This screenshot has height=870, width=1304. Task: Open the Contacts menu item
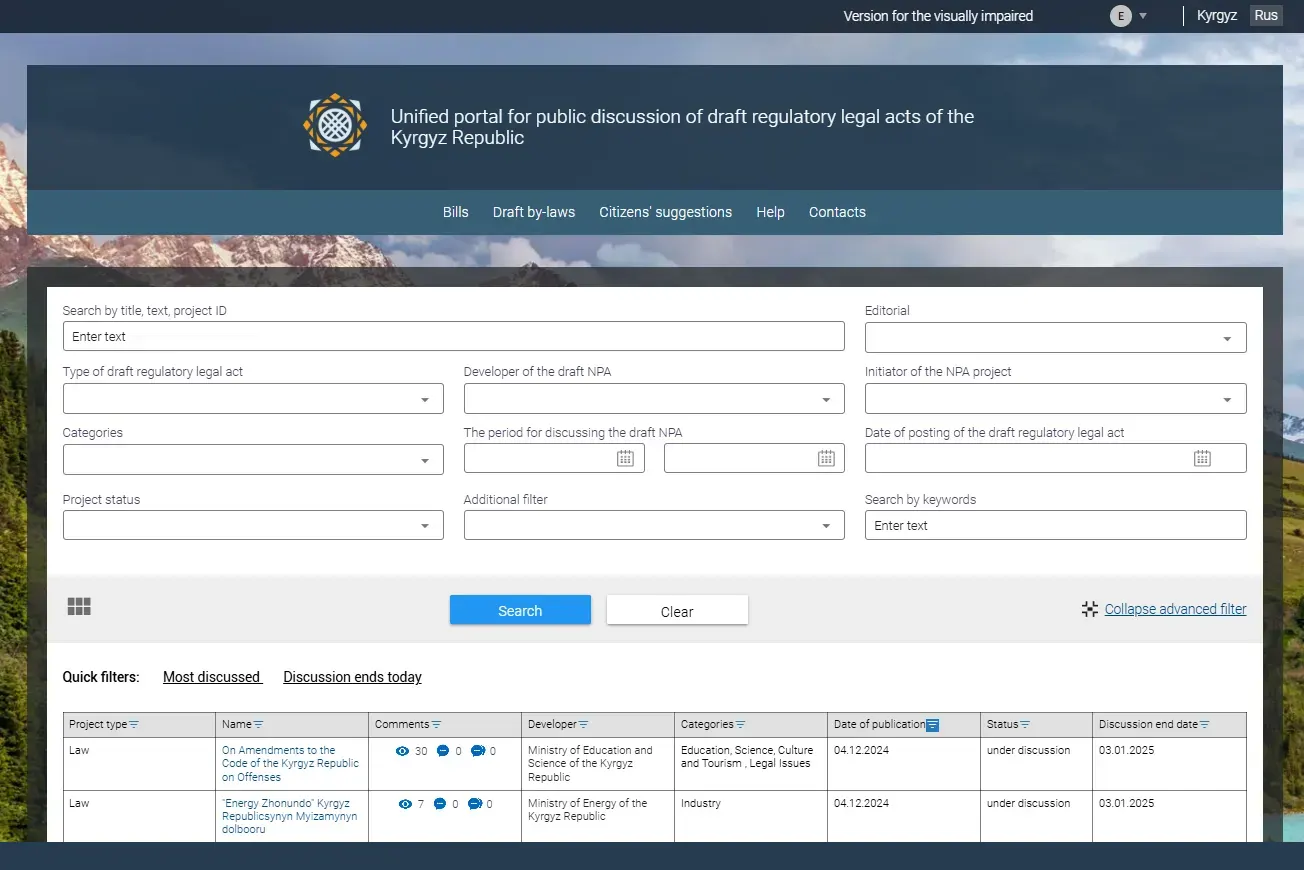(x=837, y=212)
